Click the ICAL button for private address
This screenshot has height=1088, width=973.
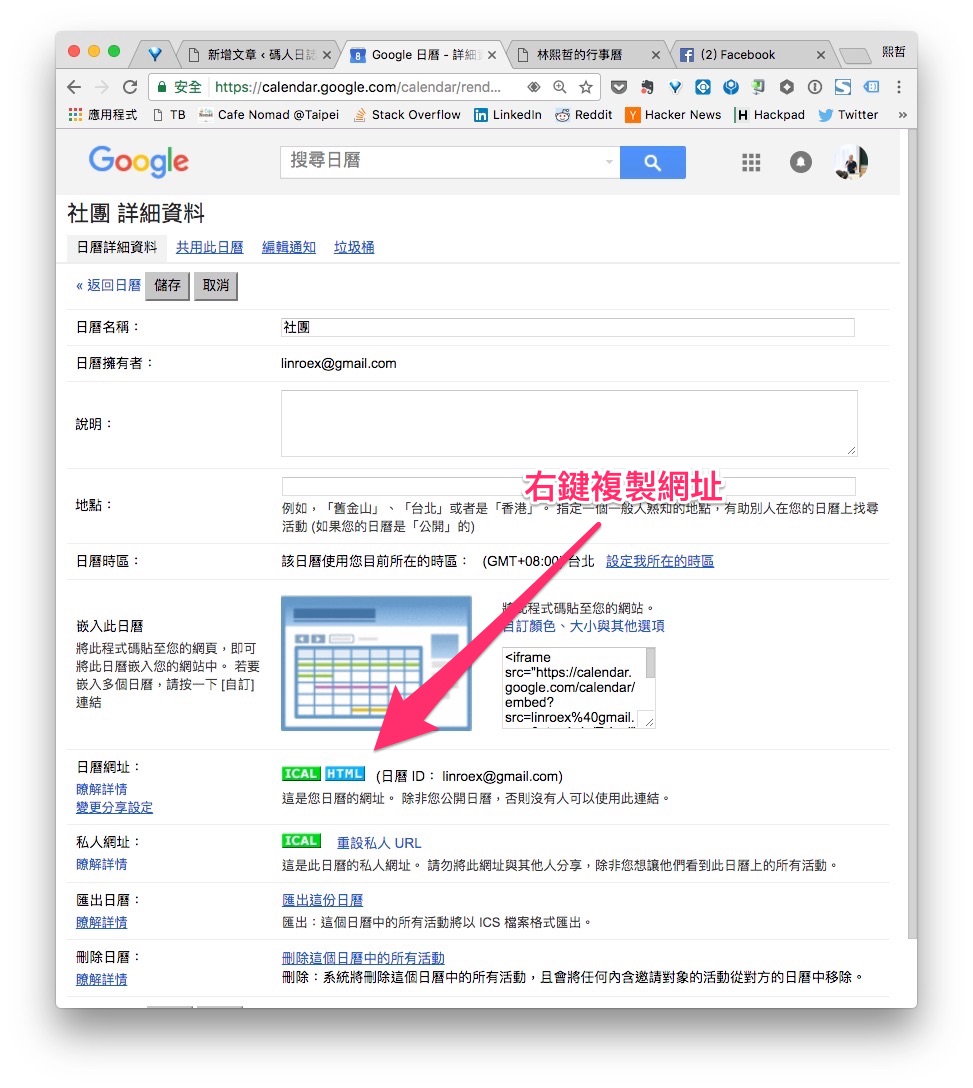(301, 841)
